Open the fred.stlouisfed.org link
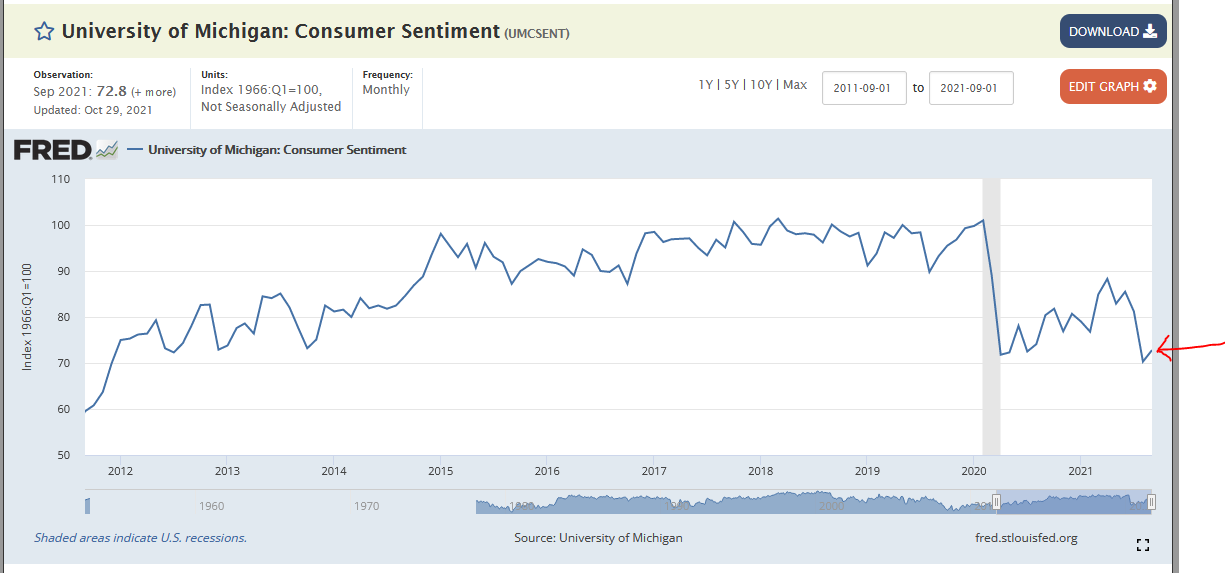The height and width of the screenshot is (573, 1225). pos(1026,538)
